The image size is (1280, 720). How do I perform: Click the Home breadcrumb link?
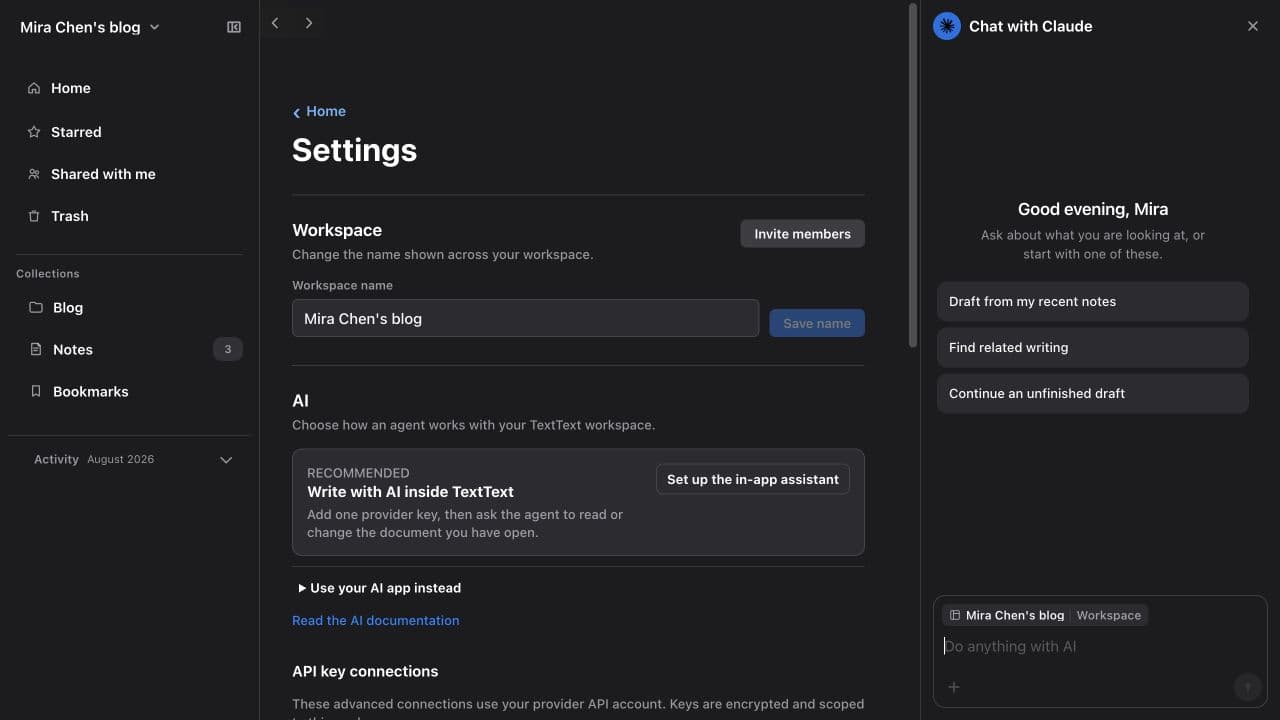coord(319,112)
